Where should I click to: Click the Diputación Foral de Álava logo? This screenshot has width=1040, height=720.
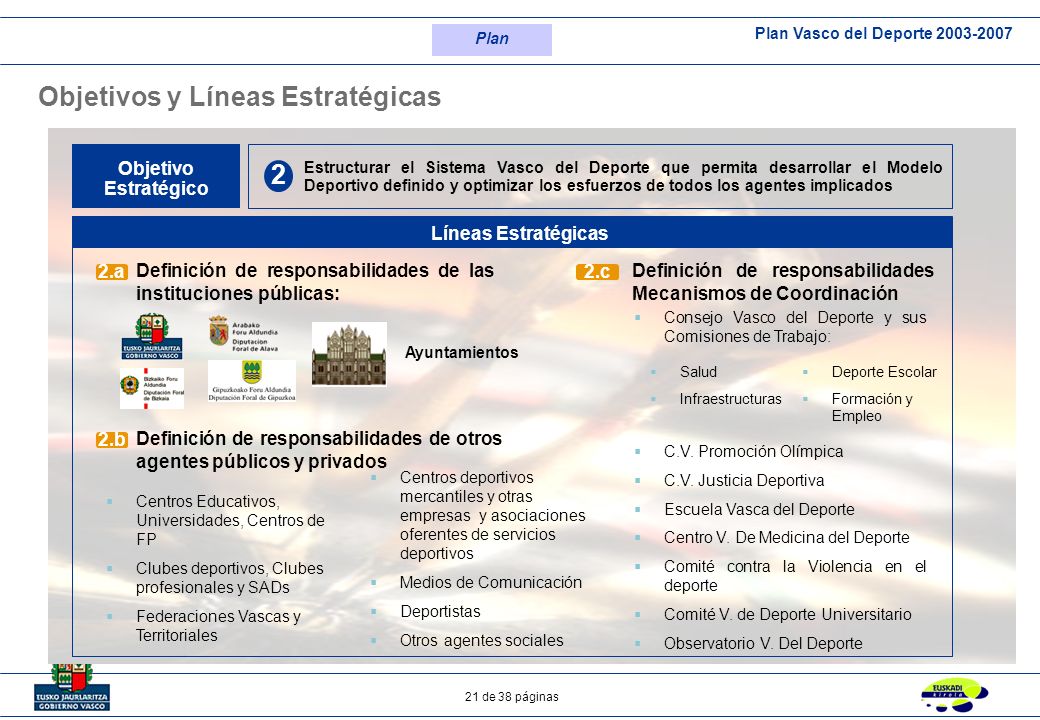click(243, 334)
